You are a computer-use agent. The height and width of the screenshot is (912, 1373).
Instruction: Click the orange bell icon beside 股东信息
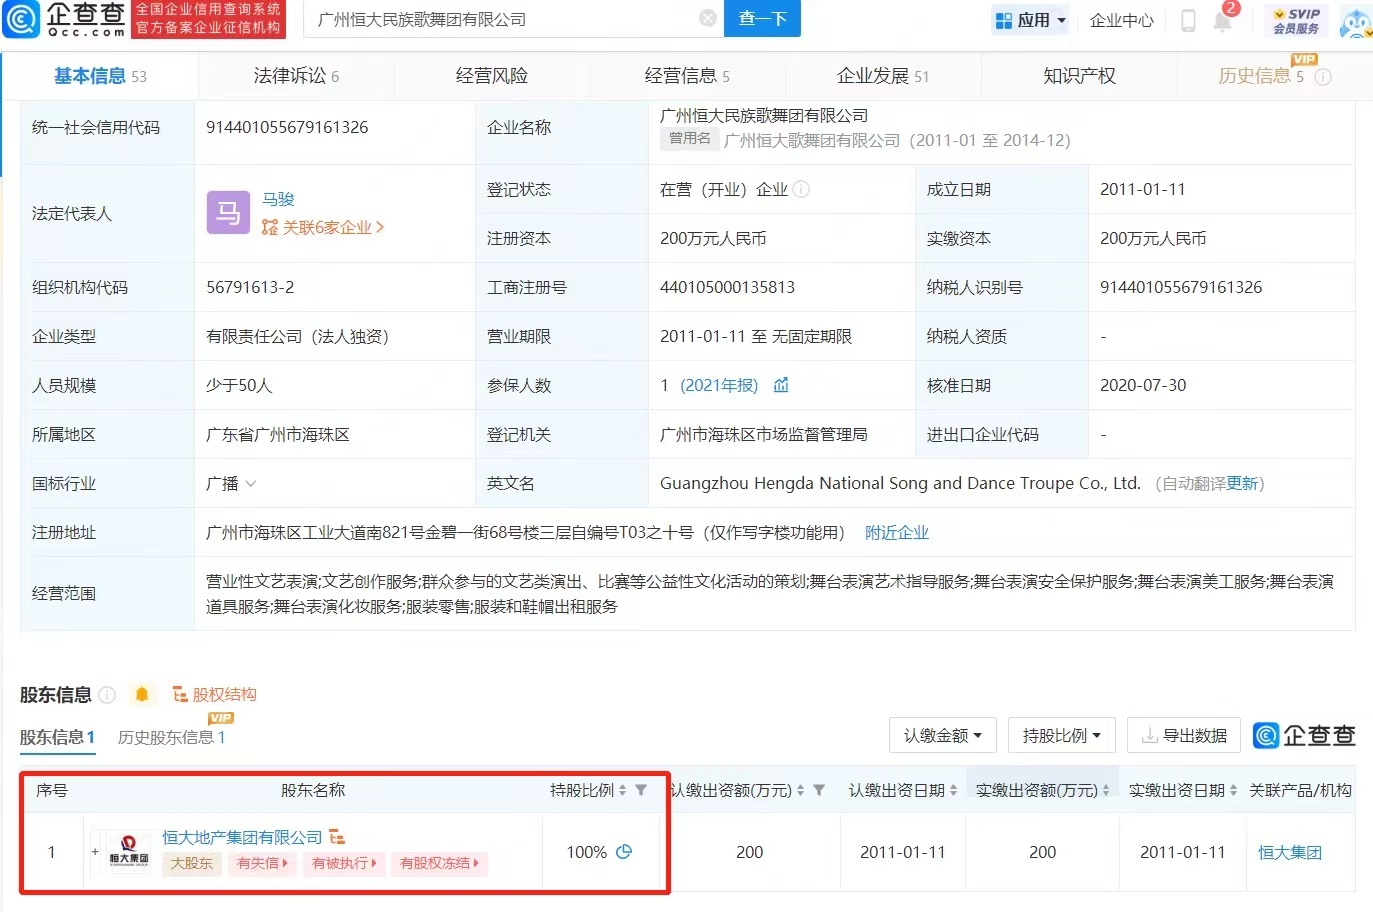click(x=142, y=694)
